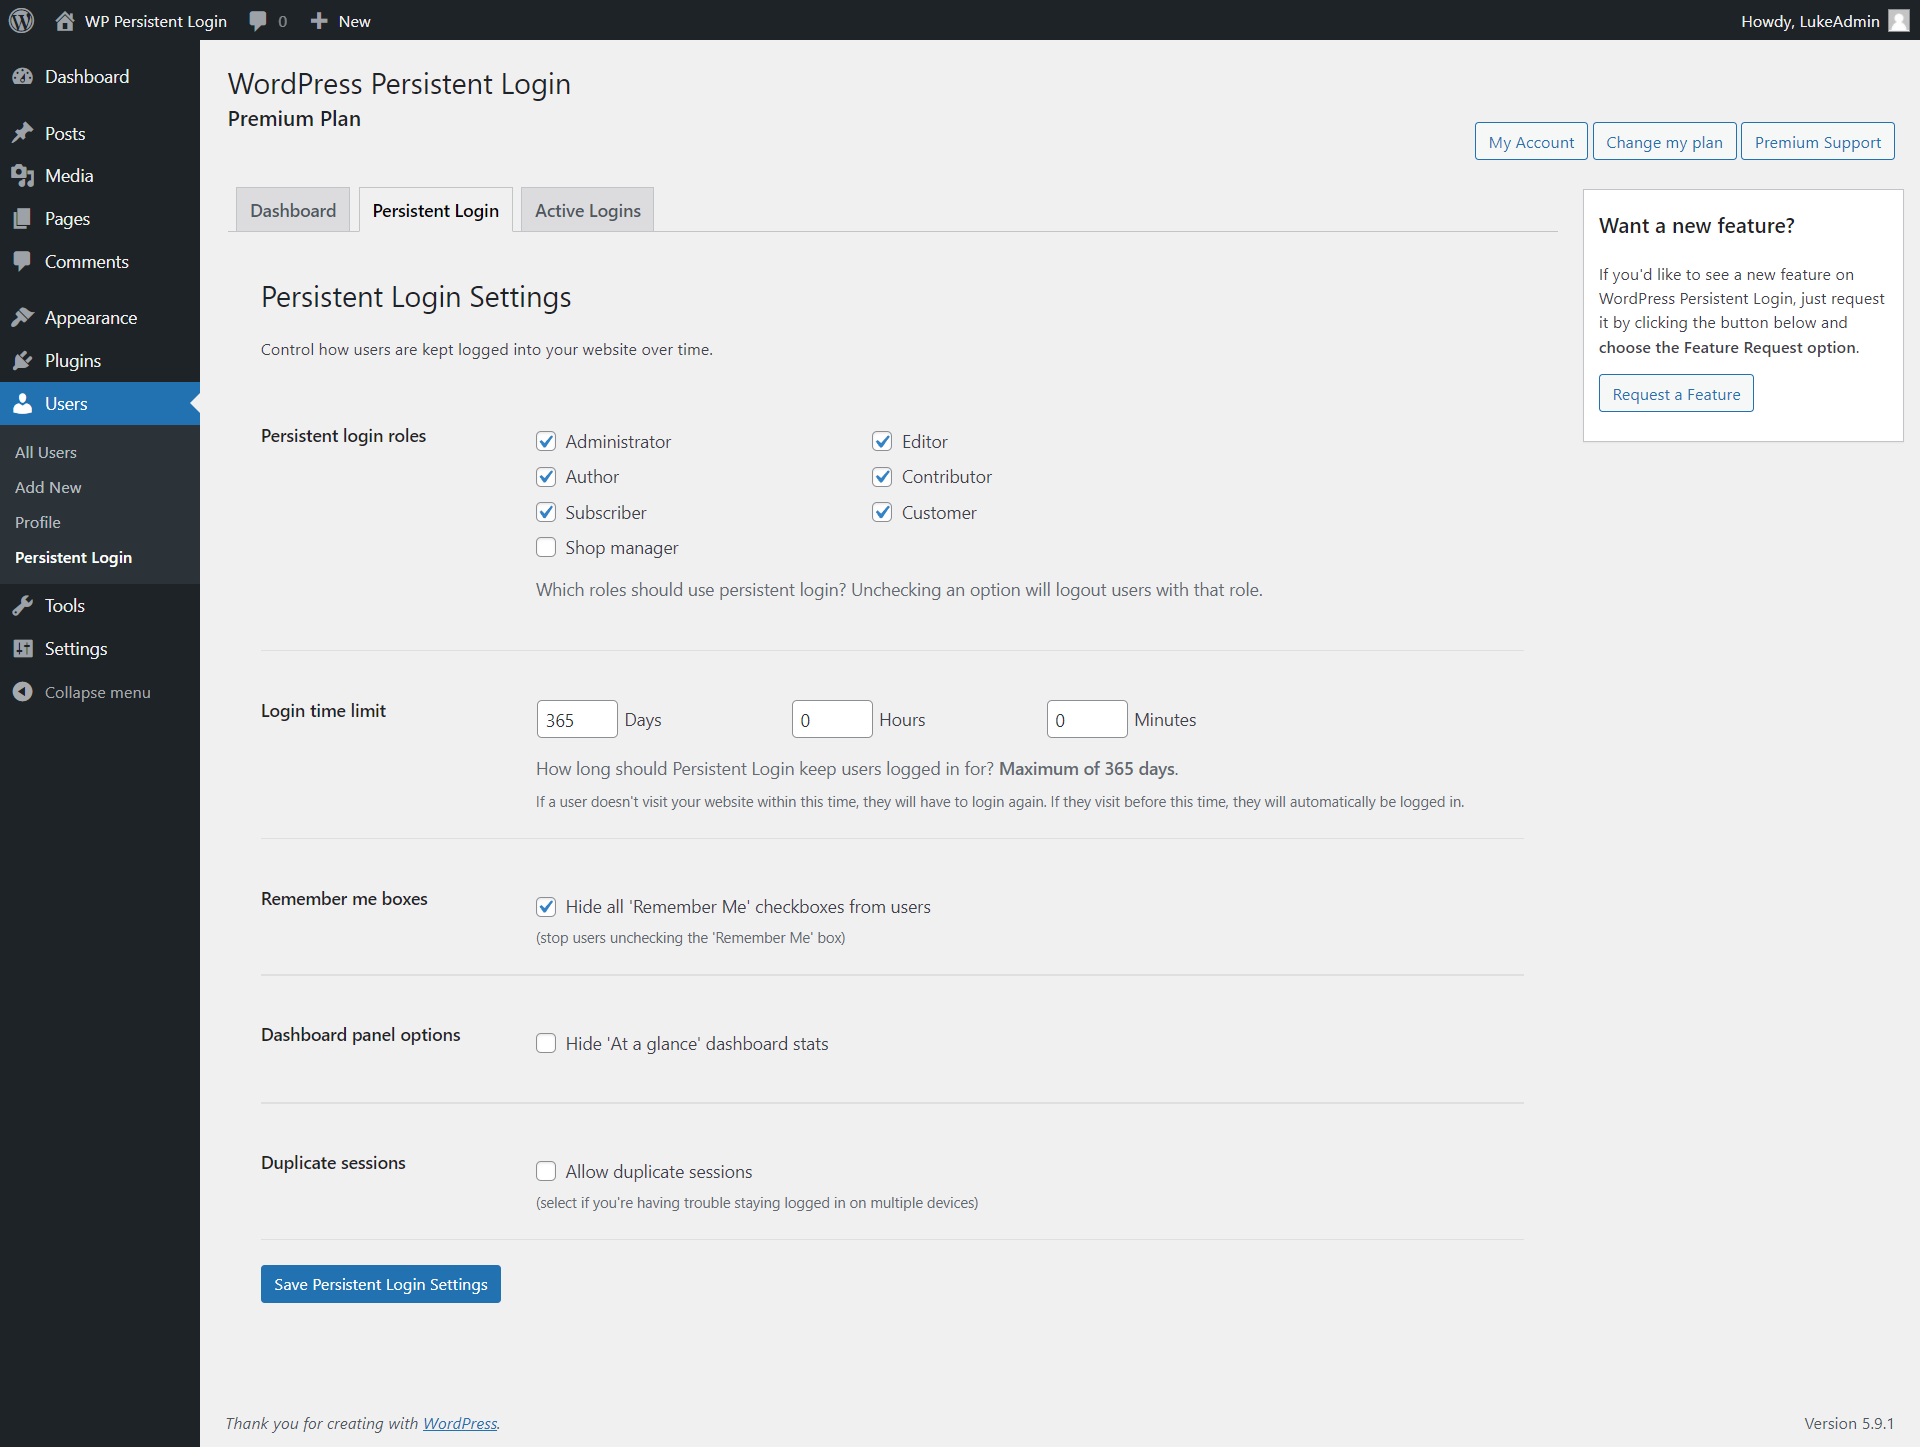Focus the Minutes input field
The image size is (1920, 1447).
click(1087, 719)
